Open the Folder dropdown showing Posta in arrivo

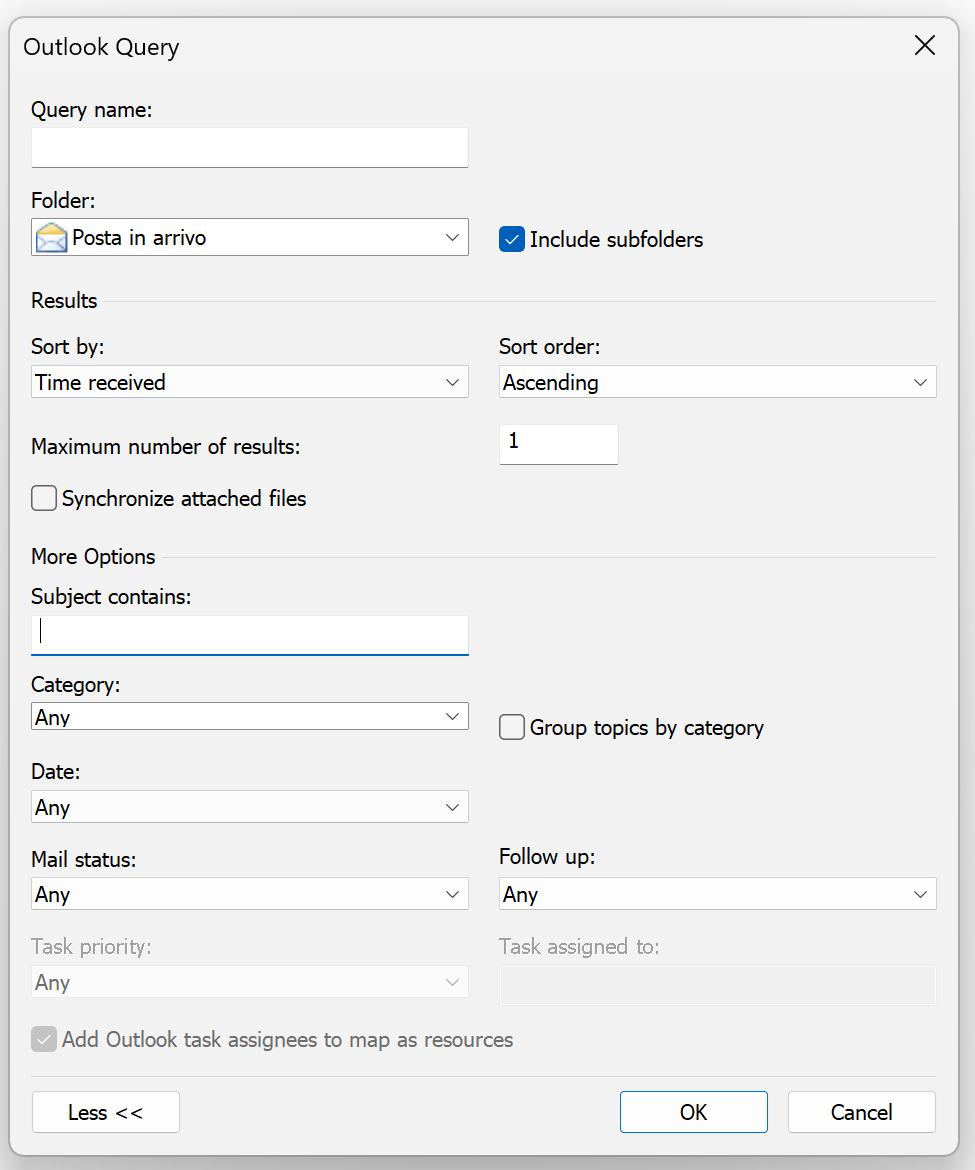[250, 238]
